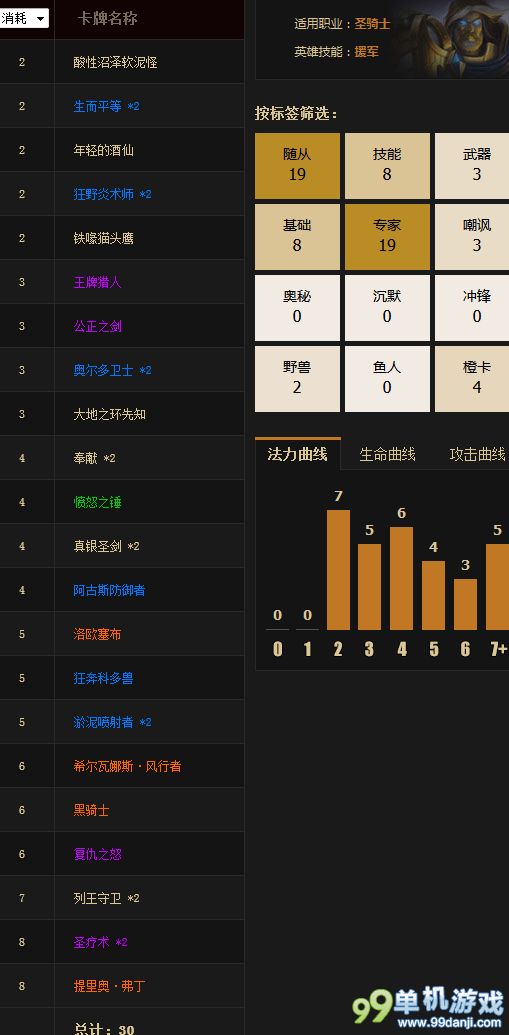The image size is (509, 1035).
Task: Click the 总计：30 total text
Action: pyautogui.click(x=104, y=1028)
